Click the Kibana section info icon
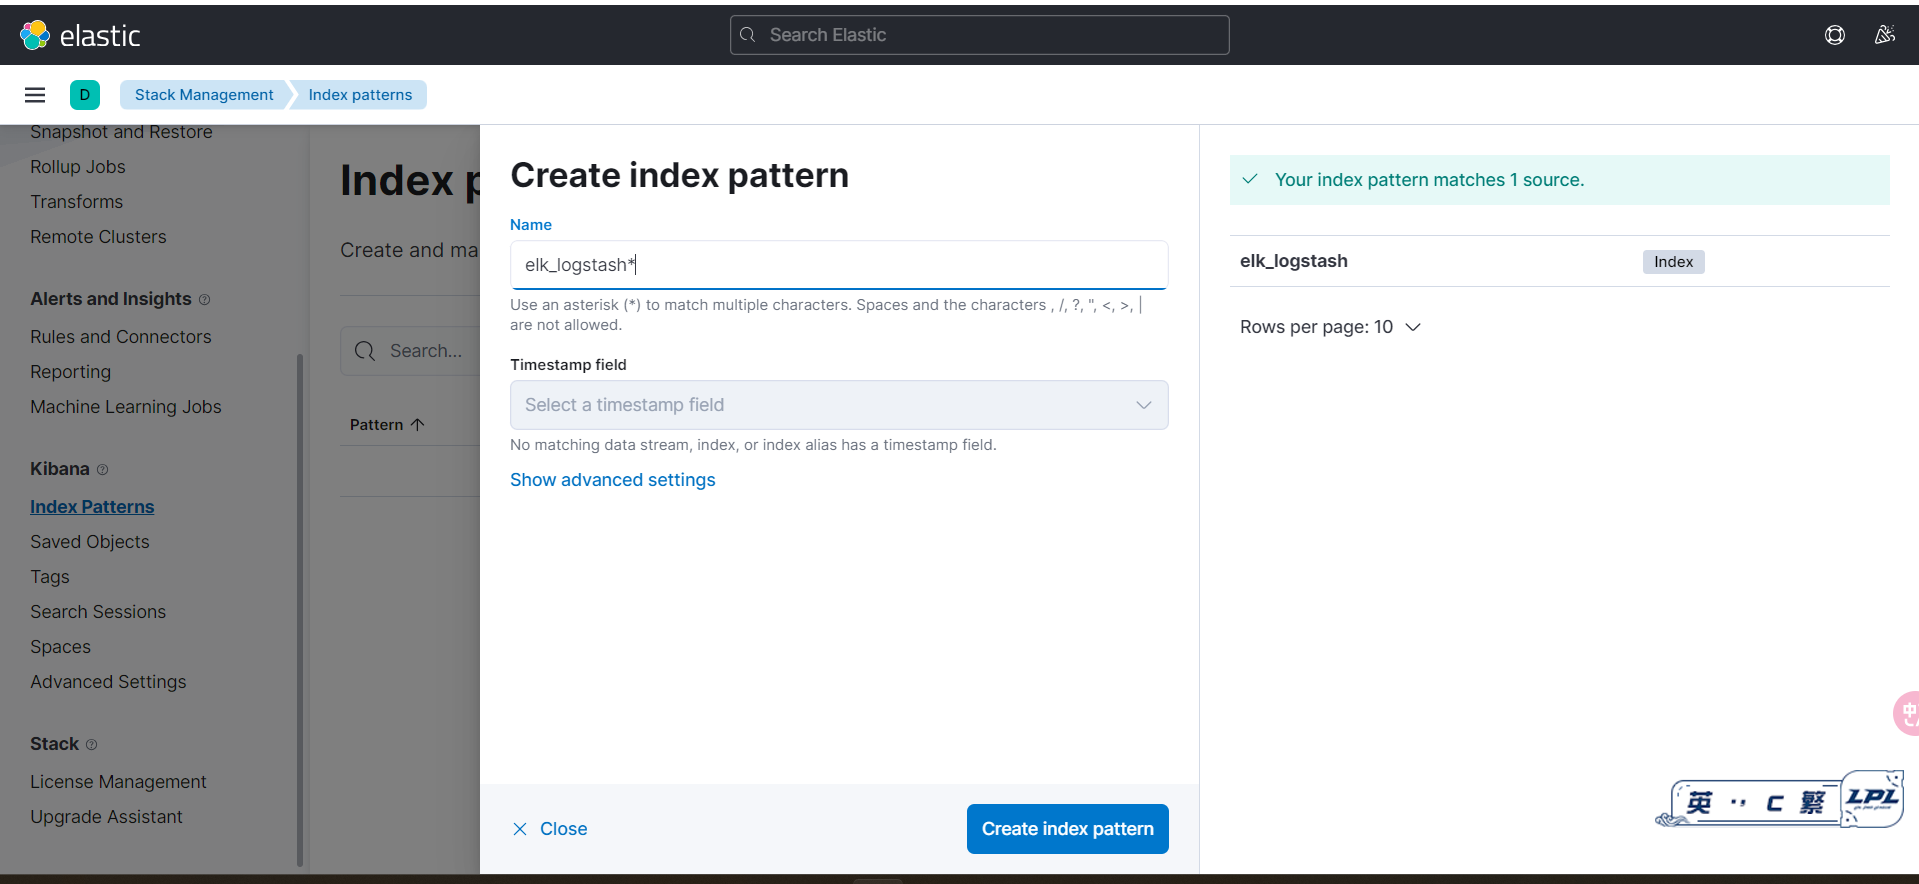The height and width of the screenshot is (884, 1919). click(x=102, y=469)
